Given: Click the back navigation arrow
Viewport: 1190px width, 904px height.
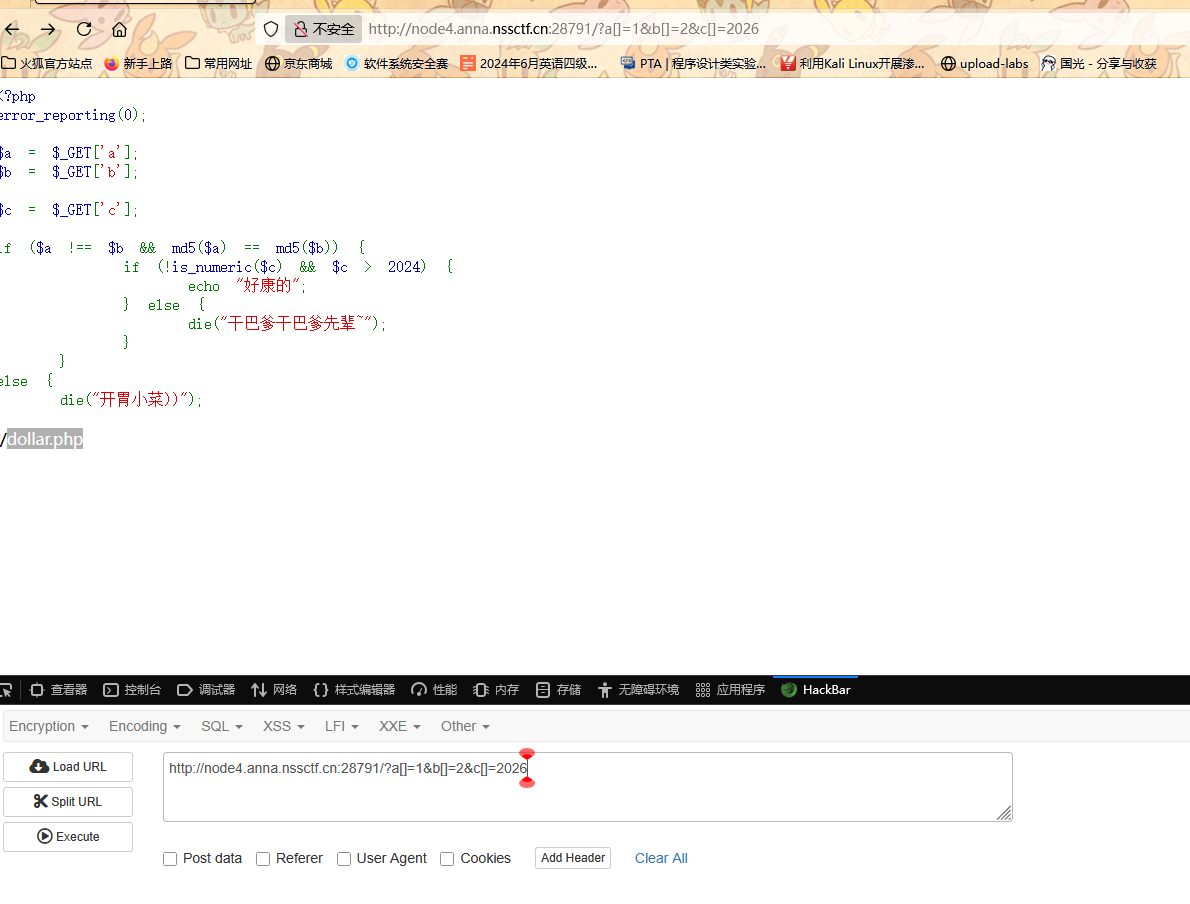Looking at the screenshot, I should [x=12, y=29].
